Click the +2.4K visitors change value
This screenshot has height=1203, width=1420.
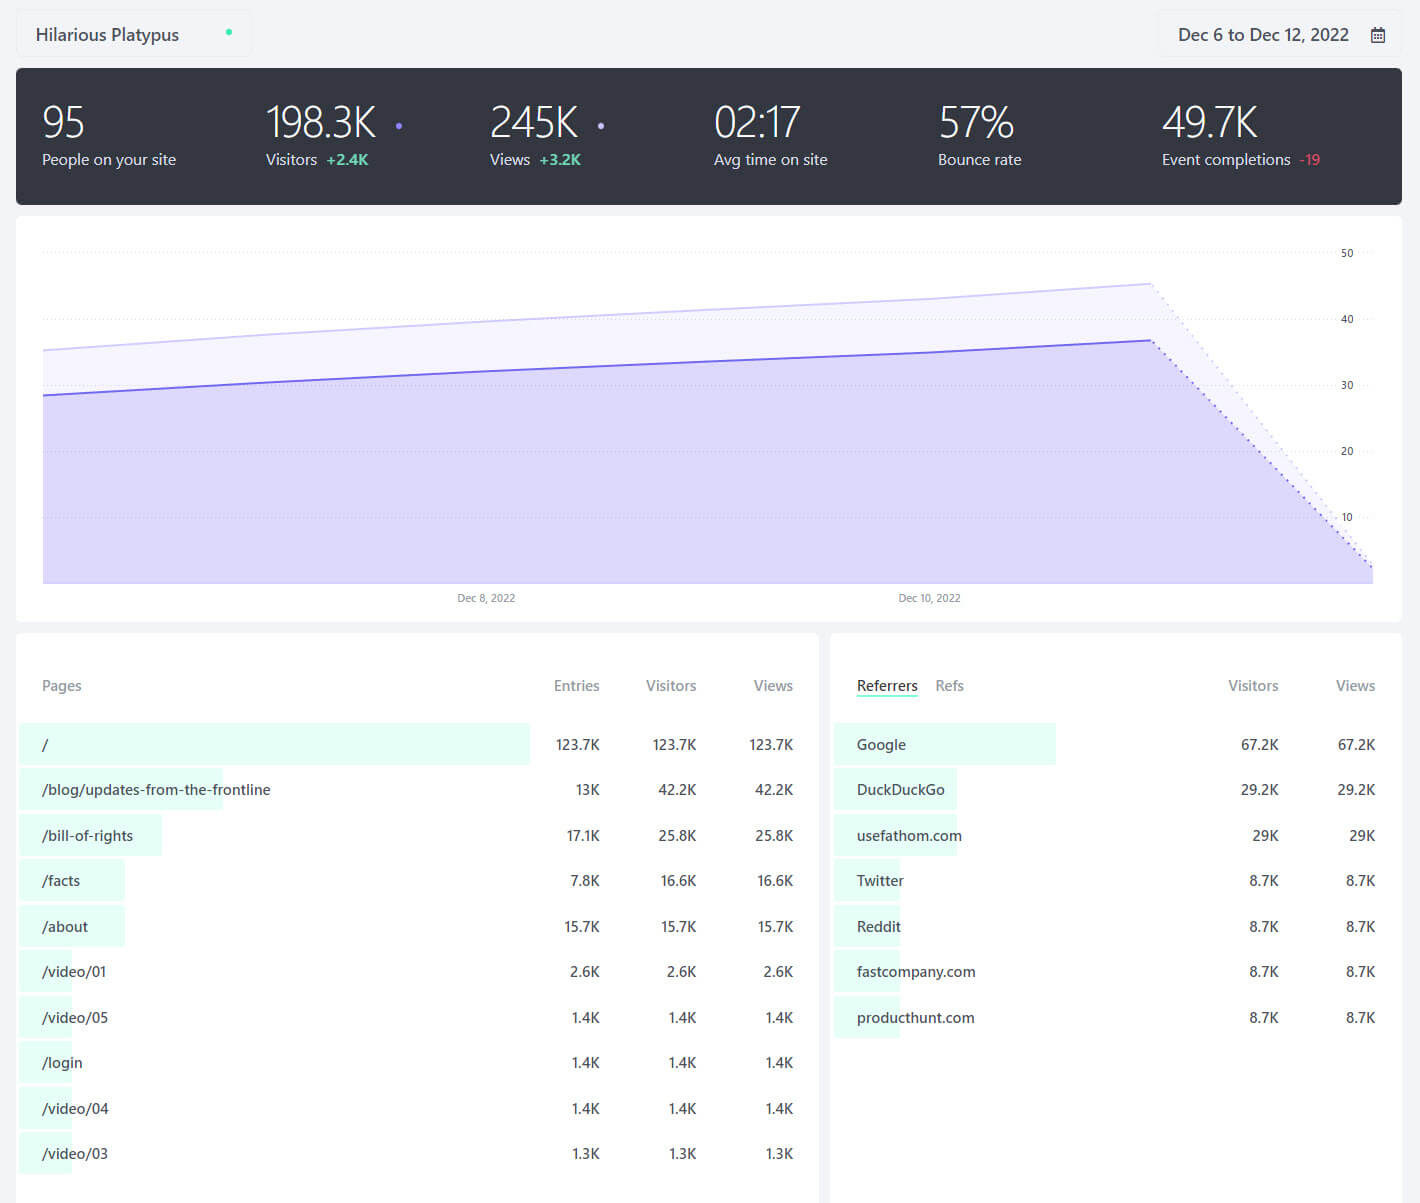(x=347, y=160)
